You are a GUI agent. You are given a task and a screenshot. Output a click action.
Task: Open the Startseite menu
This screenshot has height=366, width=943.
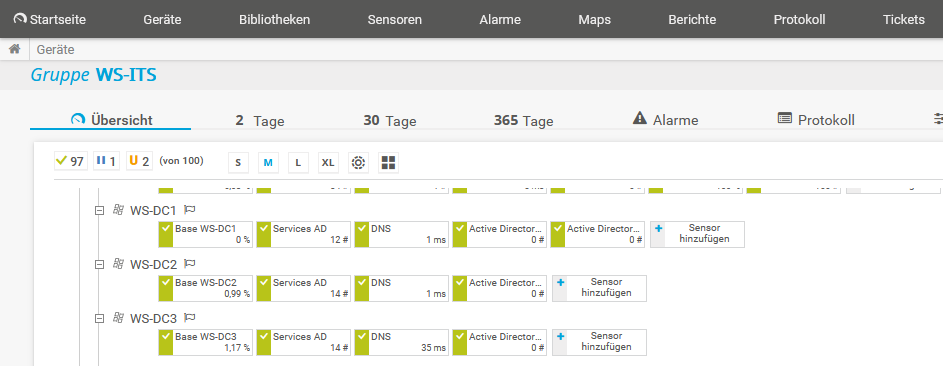pyautogui.click(x=50, y=19)
